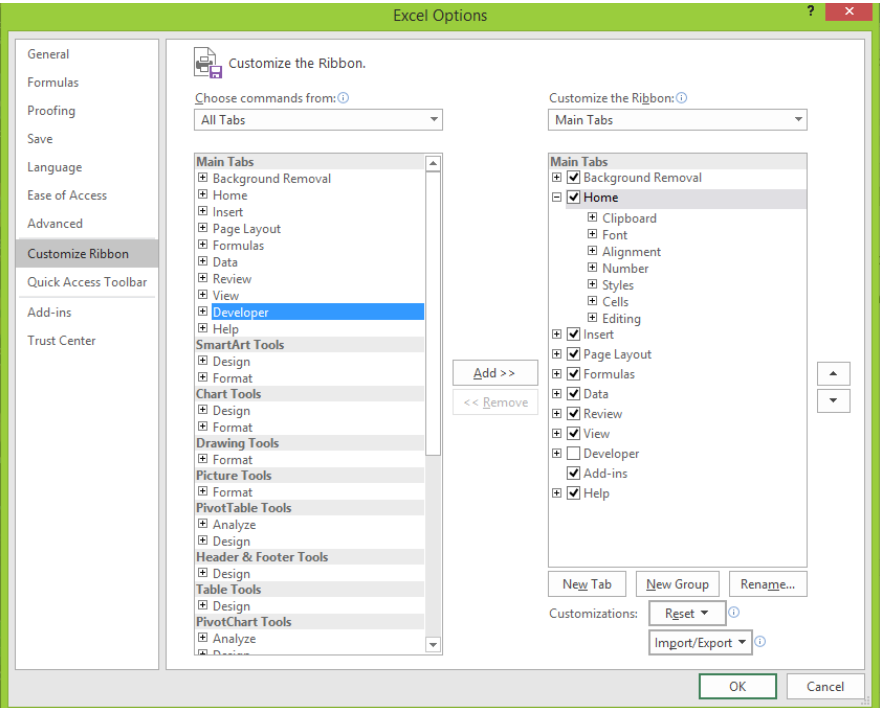Switch to the Formulas options category
Viewport: 880px width, 709px height.
(53, 83)
